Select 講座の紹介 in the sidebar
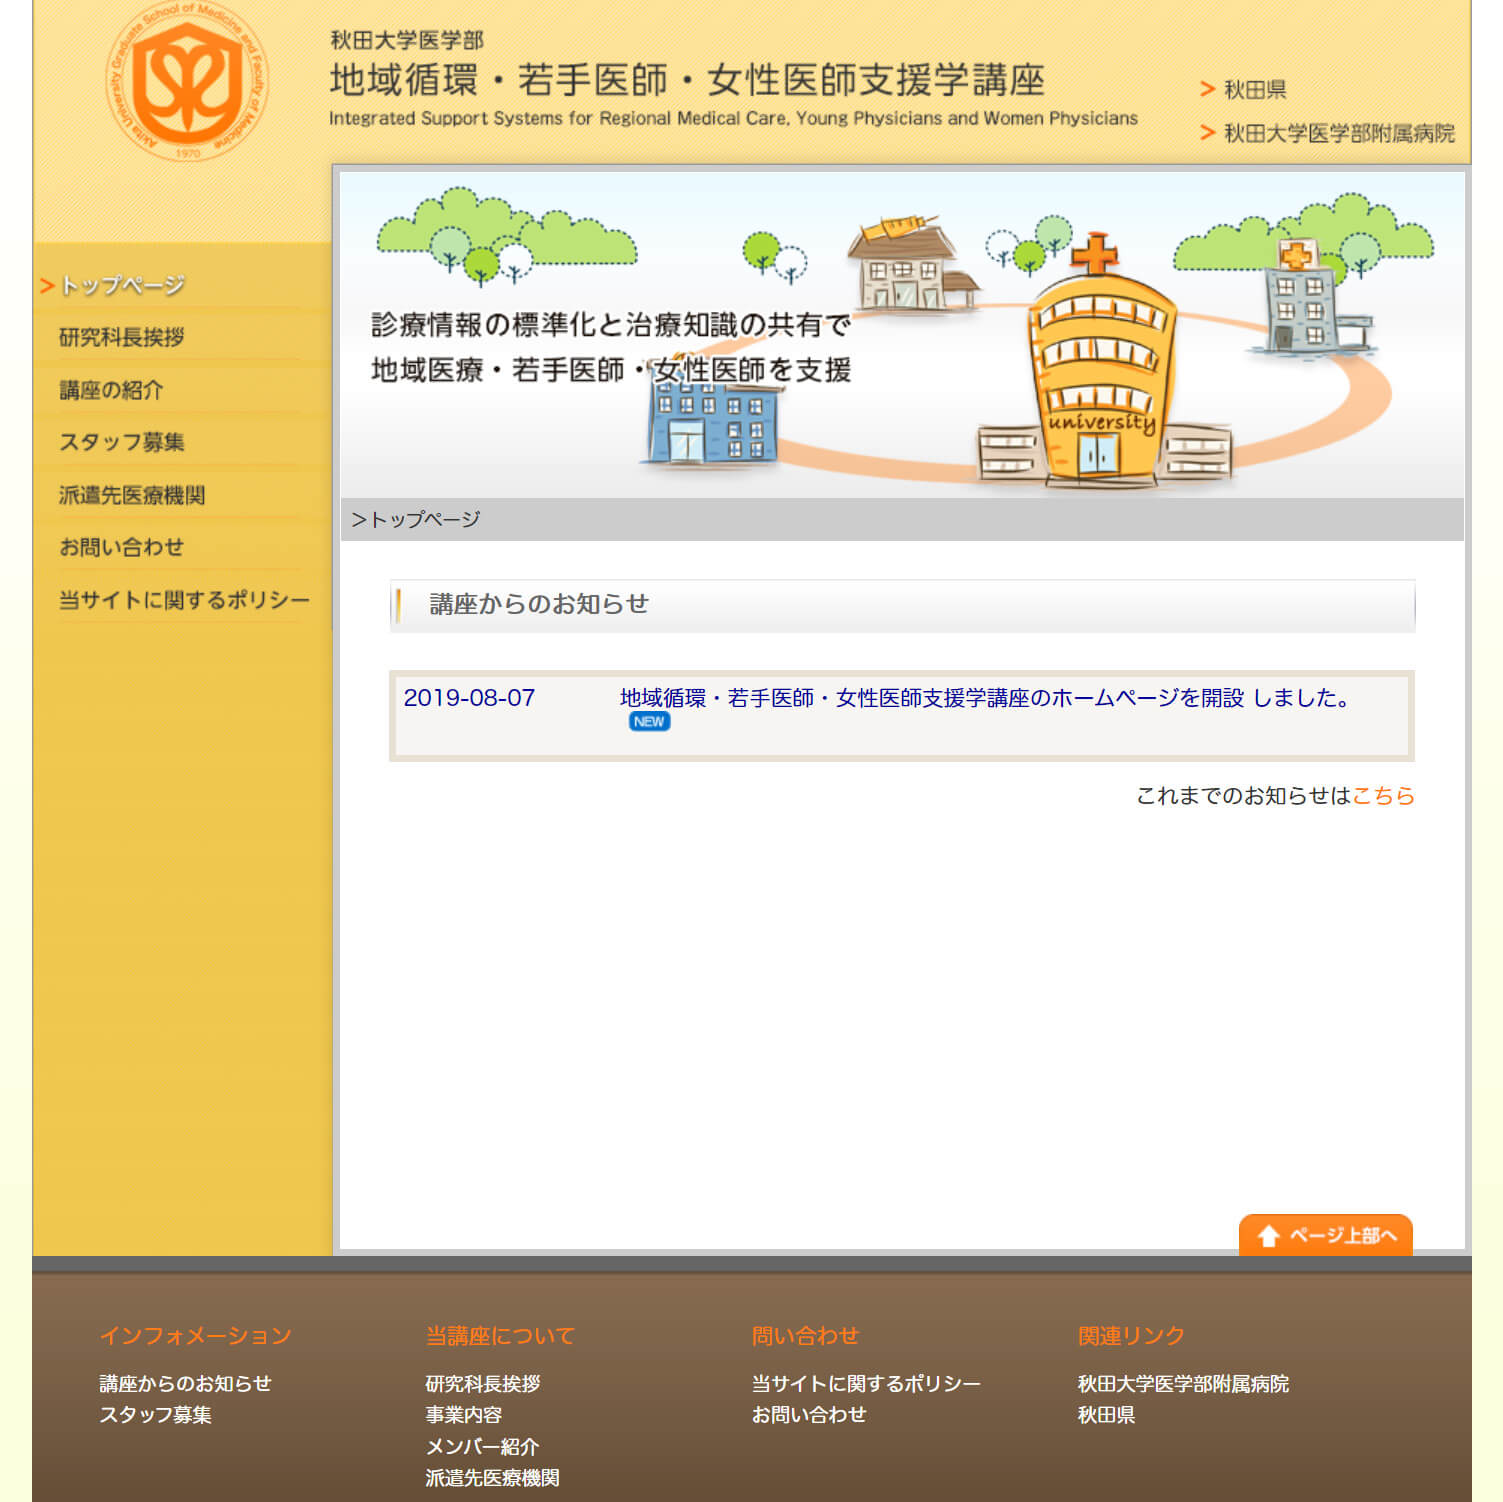Viewport: 1503px width, 1502px height. pyautogui.click(x=111, y=390)
